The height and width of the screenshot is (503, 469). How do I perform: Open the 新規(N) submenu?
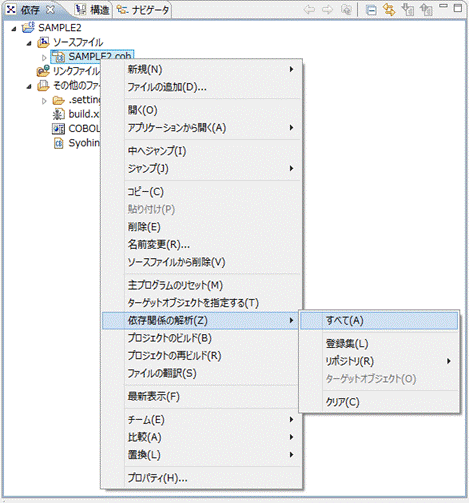click(202, 69)
